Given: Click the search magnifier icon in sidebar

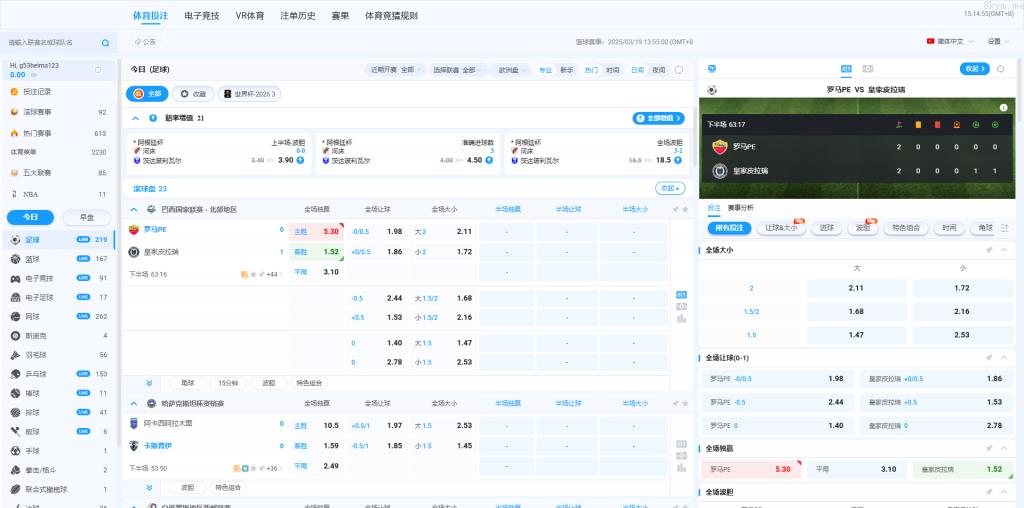Looking at the screenshot, I should (x=105, y=43).
